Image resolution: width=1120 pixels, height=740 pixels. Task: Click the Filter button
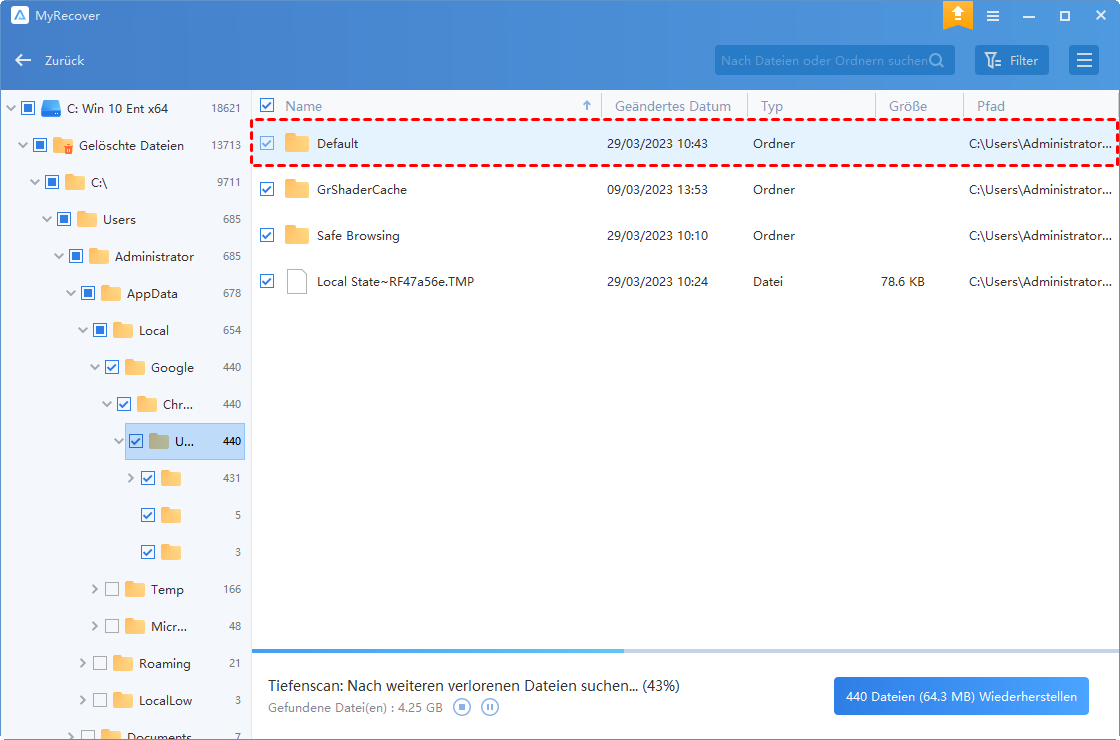point(1011,61)
